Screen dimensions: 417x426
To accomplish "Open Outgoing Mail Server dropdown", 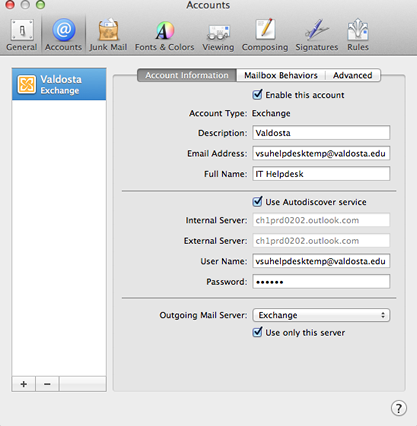I will coord(321,315).
